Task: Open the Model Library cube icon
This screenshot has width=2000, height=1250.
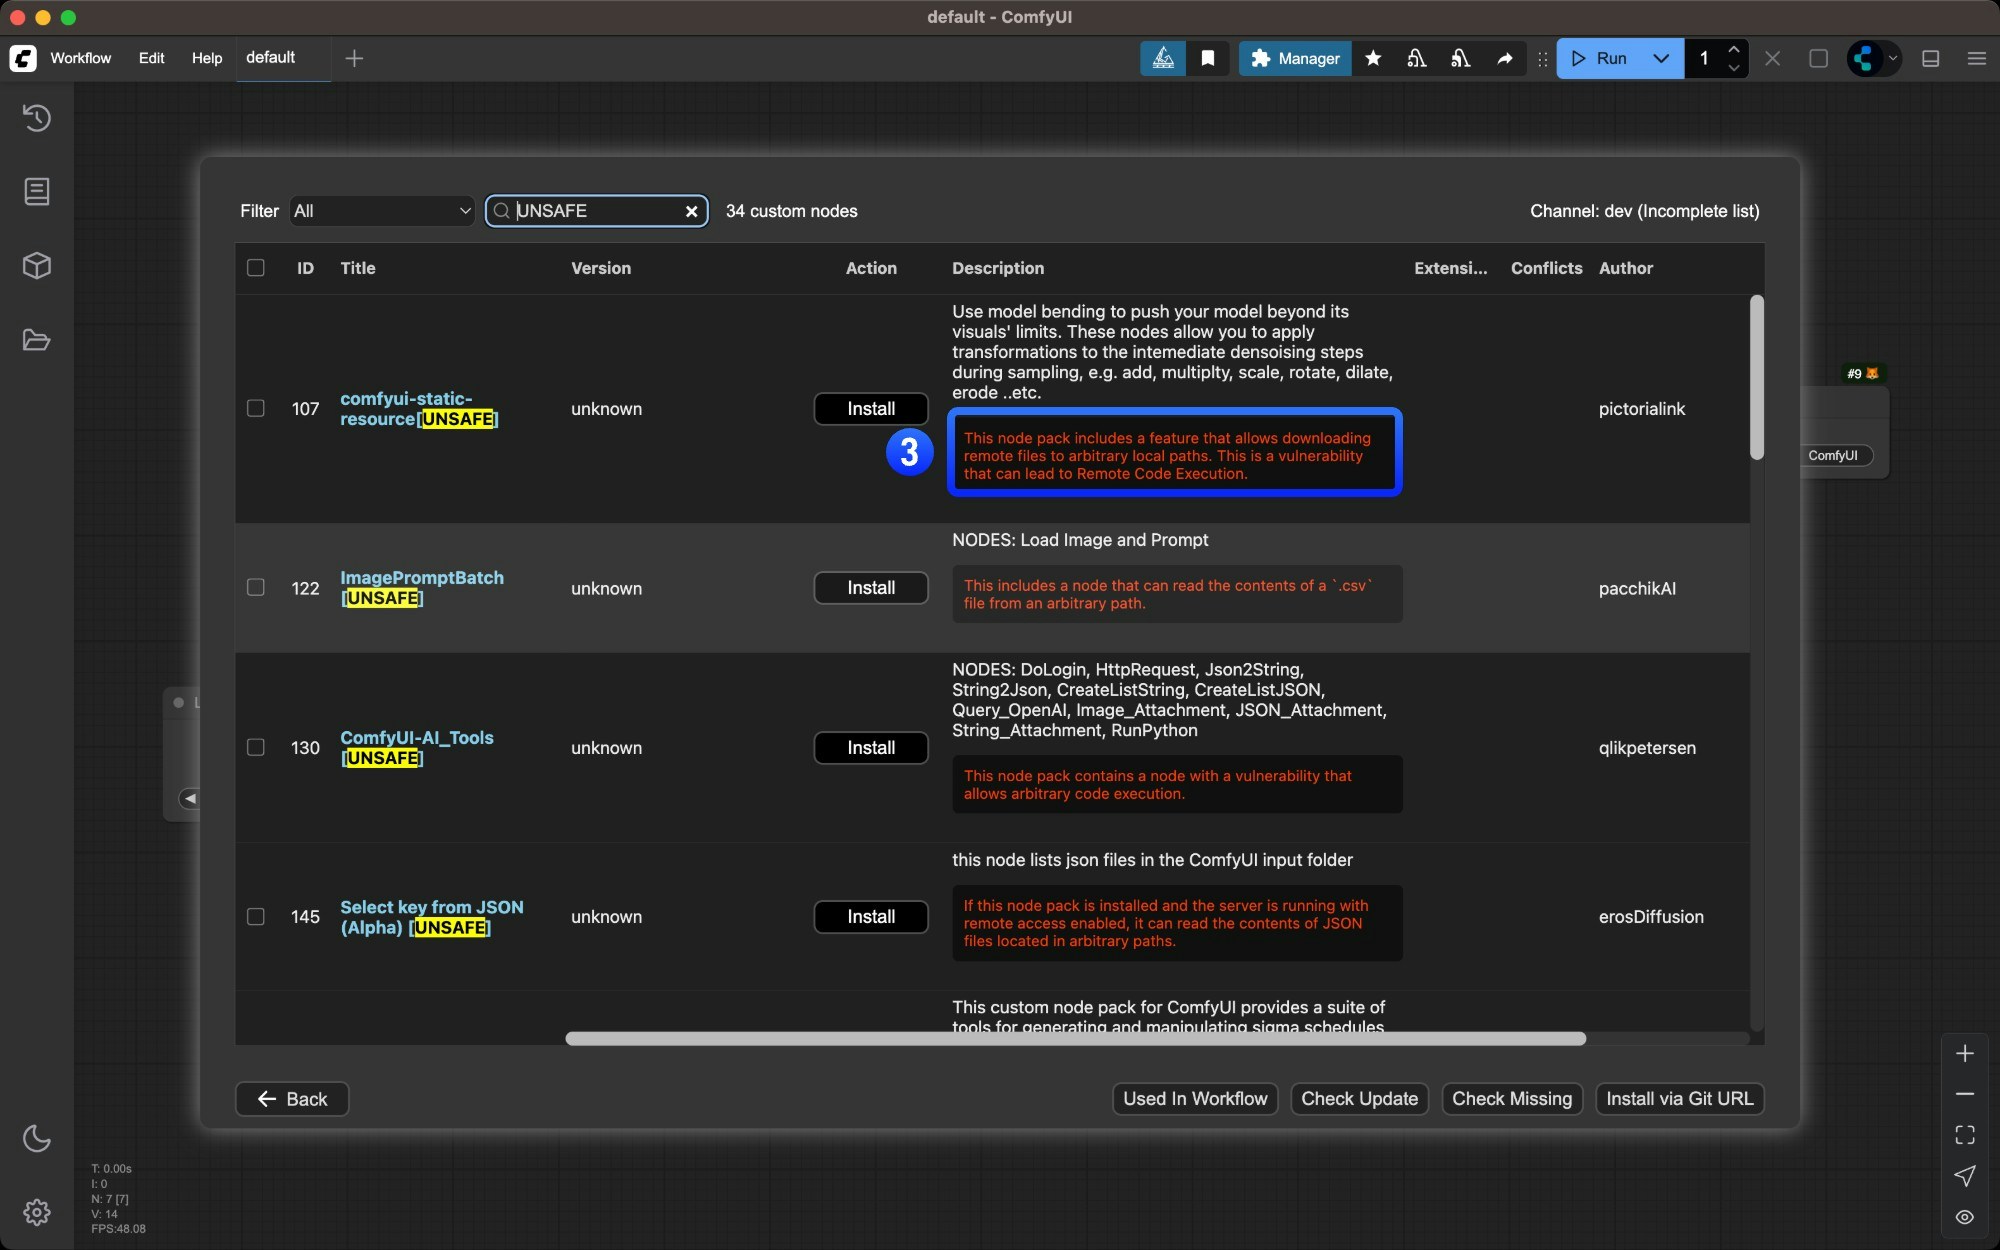Action: click(x=37, y=265)
